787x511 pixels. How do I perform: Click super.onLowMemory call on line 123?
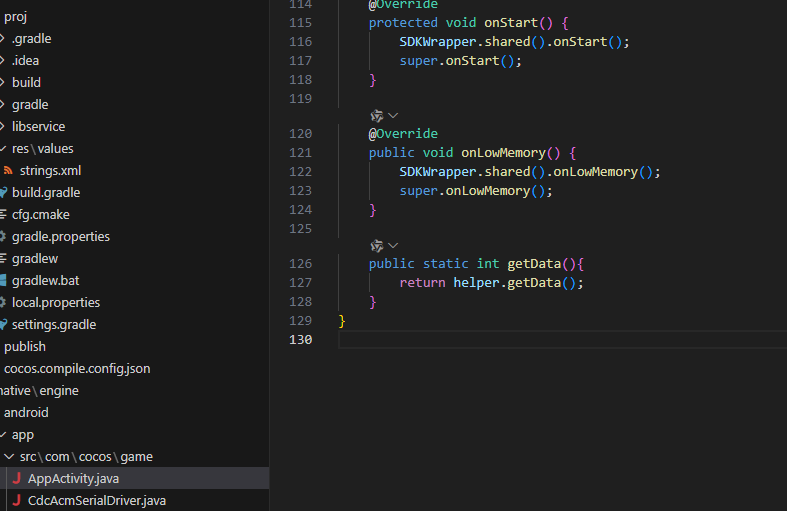tap(476, 191)
